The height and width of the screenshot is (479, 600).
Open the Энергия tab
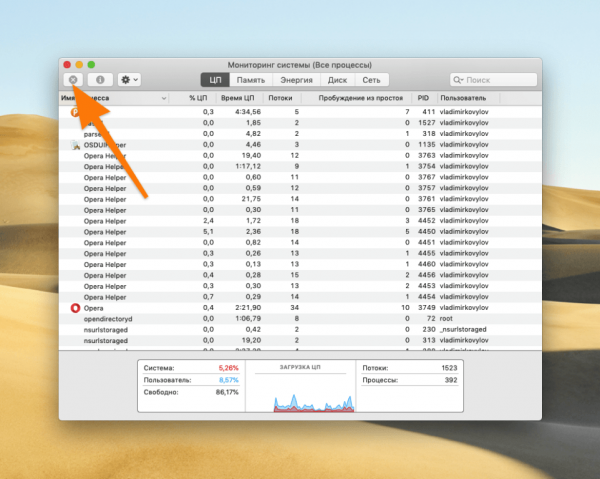coord(296,80)
